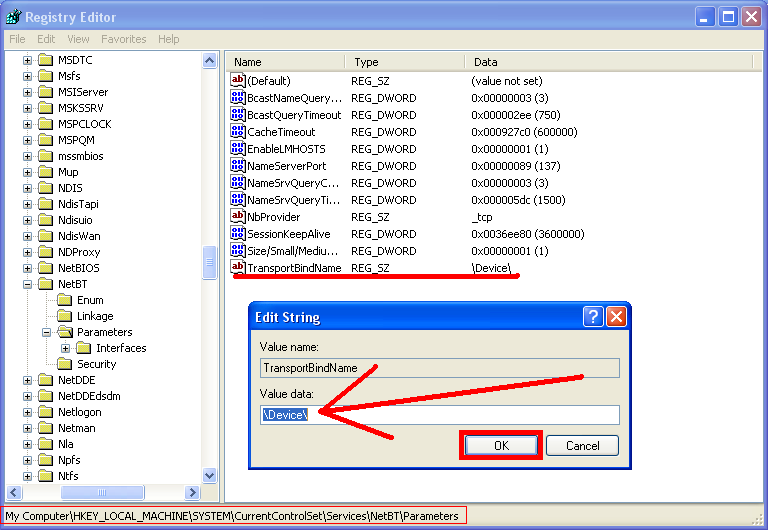Screen dimensions: 768x530
Task: Click the DWORD icon beside BcastQueryTimeout
Action: point(238,115)
